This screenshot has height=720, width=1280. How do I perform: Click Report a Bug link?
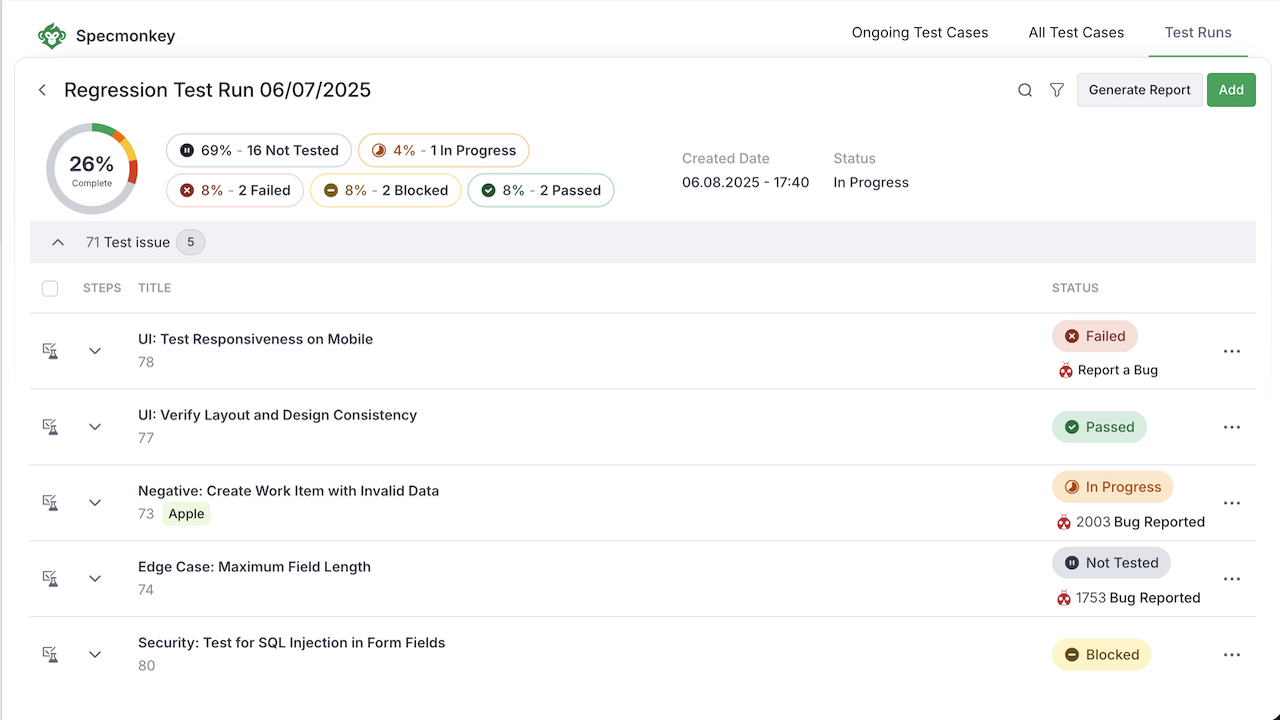(x=1118, y=370)
